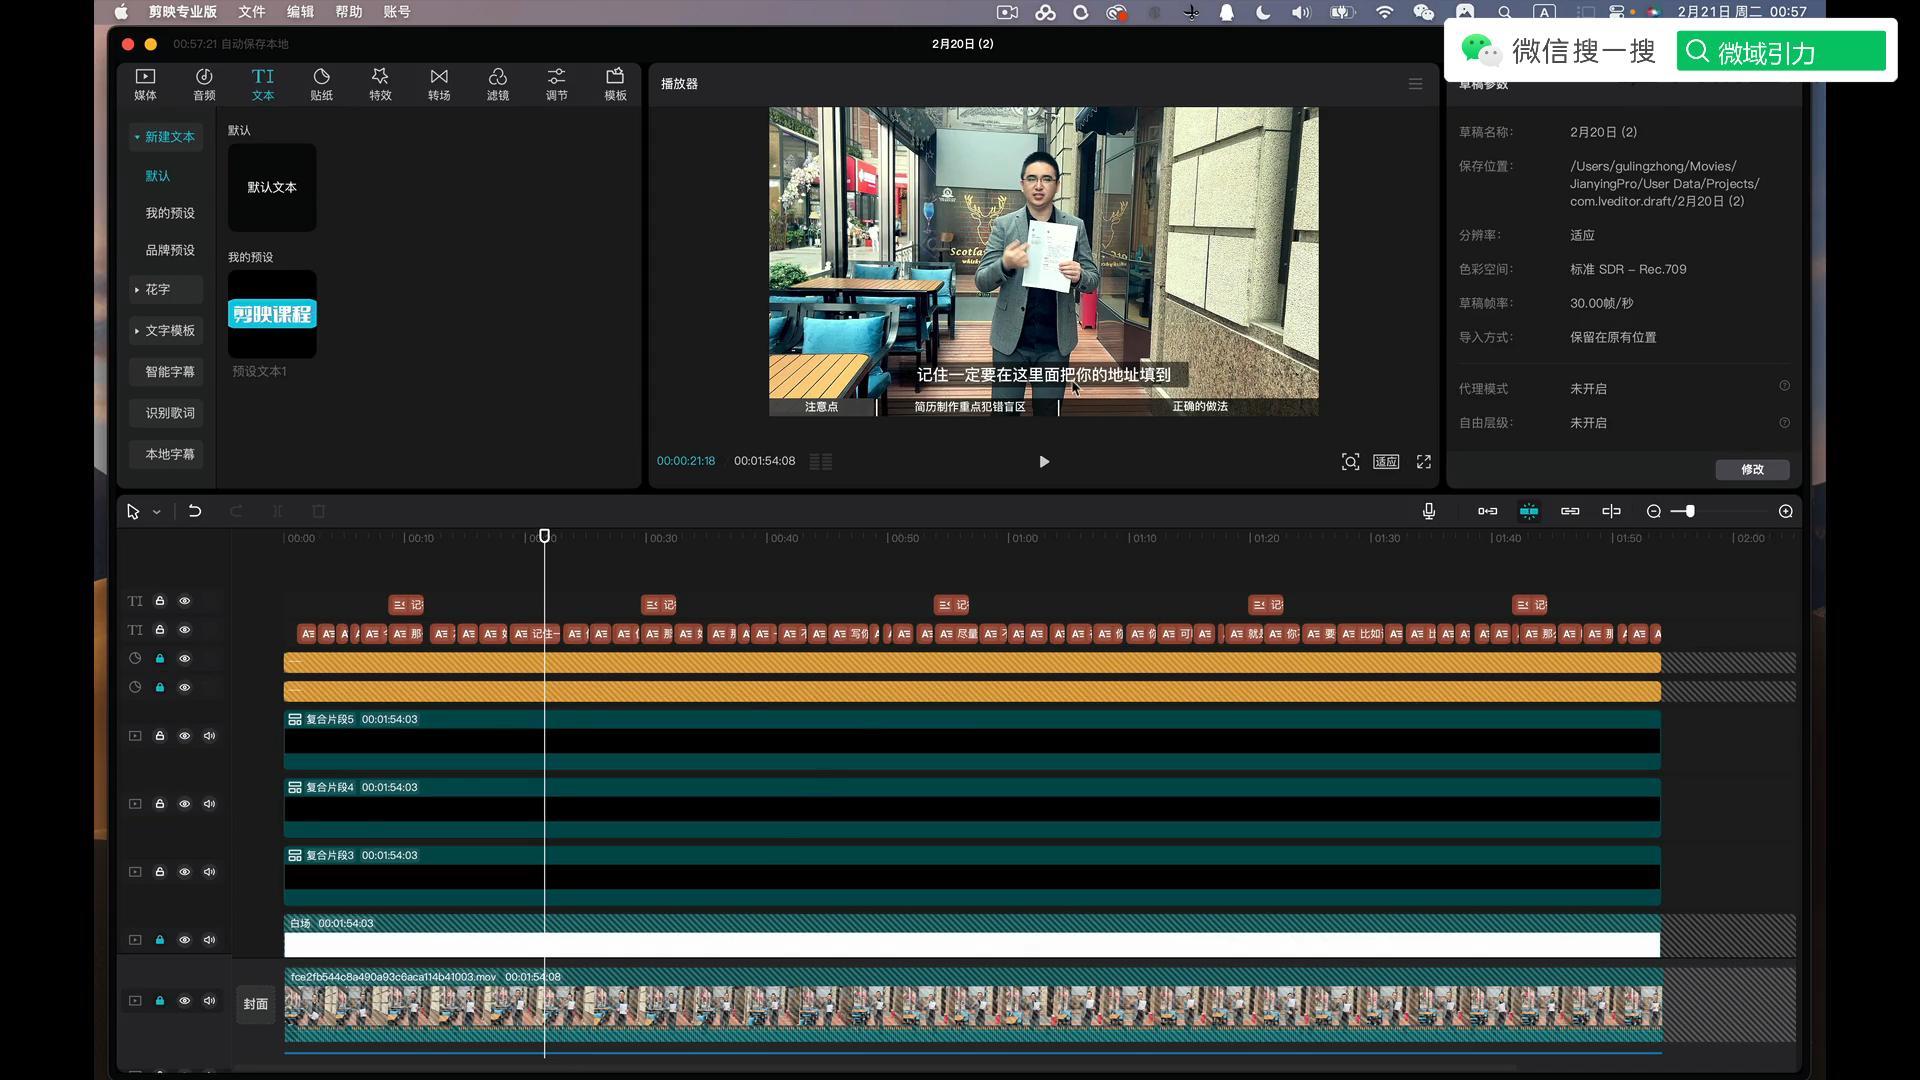Click the delete trash icon on the timeline toolbar
Viewport: 1920px width, 1080px height.
(x=319, y=511)
